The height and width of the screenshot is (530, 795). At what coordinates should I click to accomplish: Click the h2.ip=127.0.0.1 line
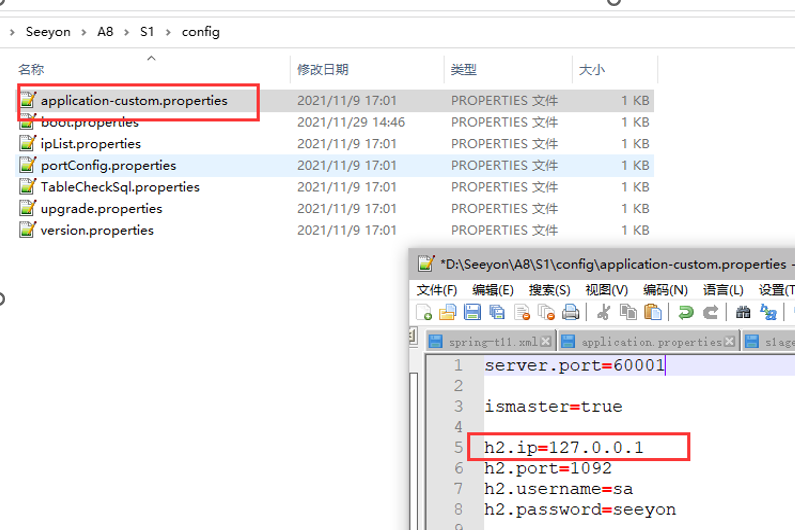point(564,447)
